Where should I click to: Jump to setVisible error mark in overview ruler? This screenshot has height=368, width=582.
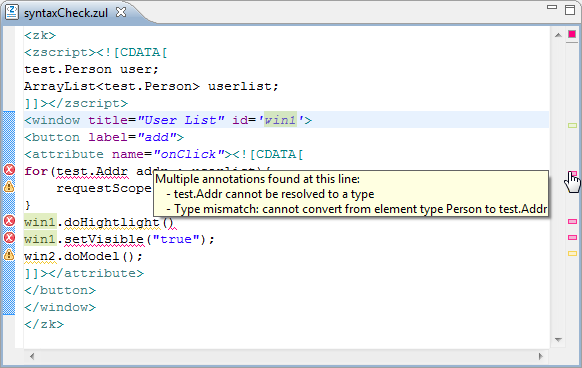click(x=572, y=237)
